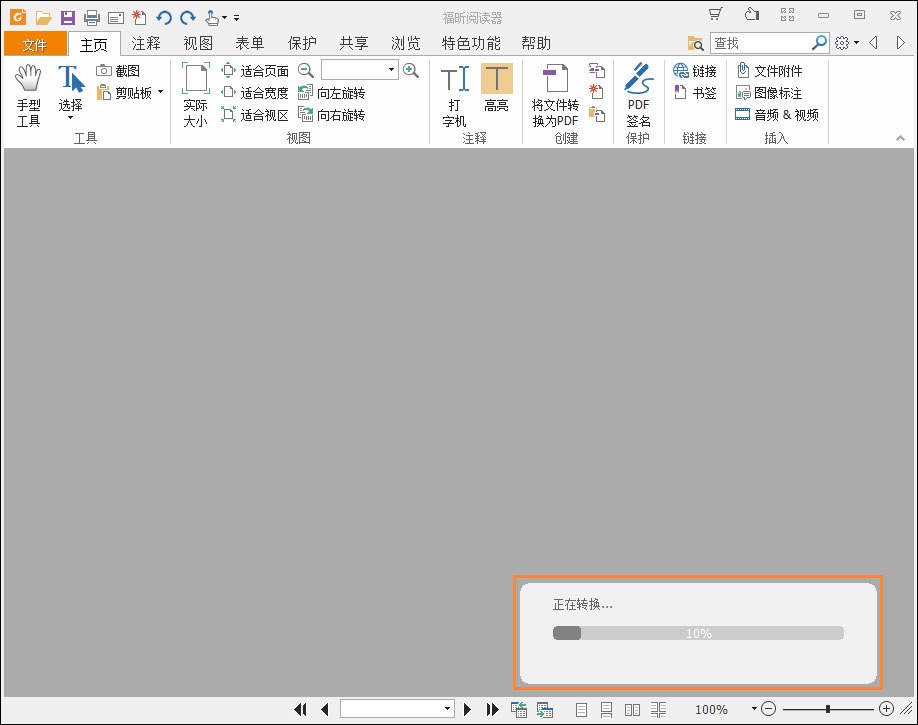Click the 适合页面 fit page button

tap(258, 70)
